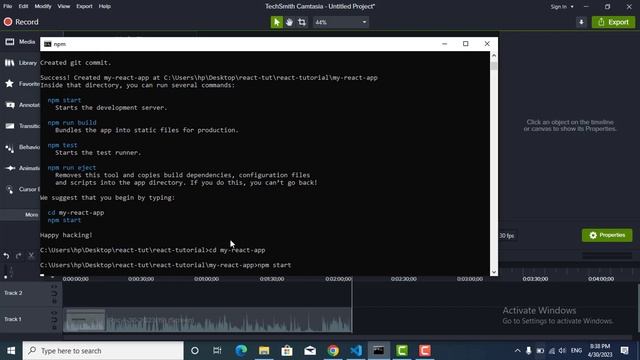
Task: Click timeline ruler at 0:03:30;00
Action: point(535,279)
